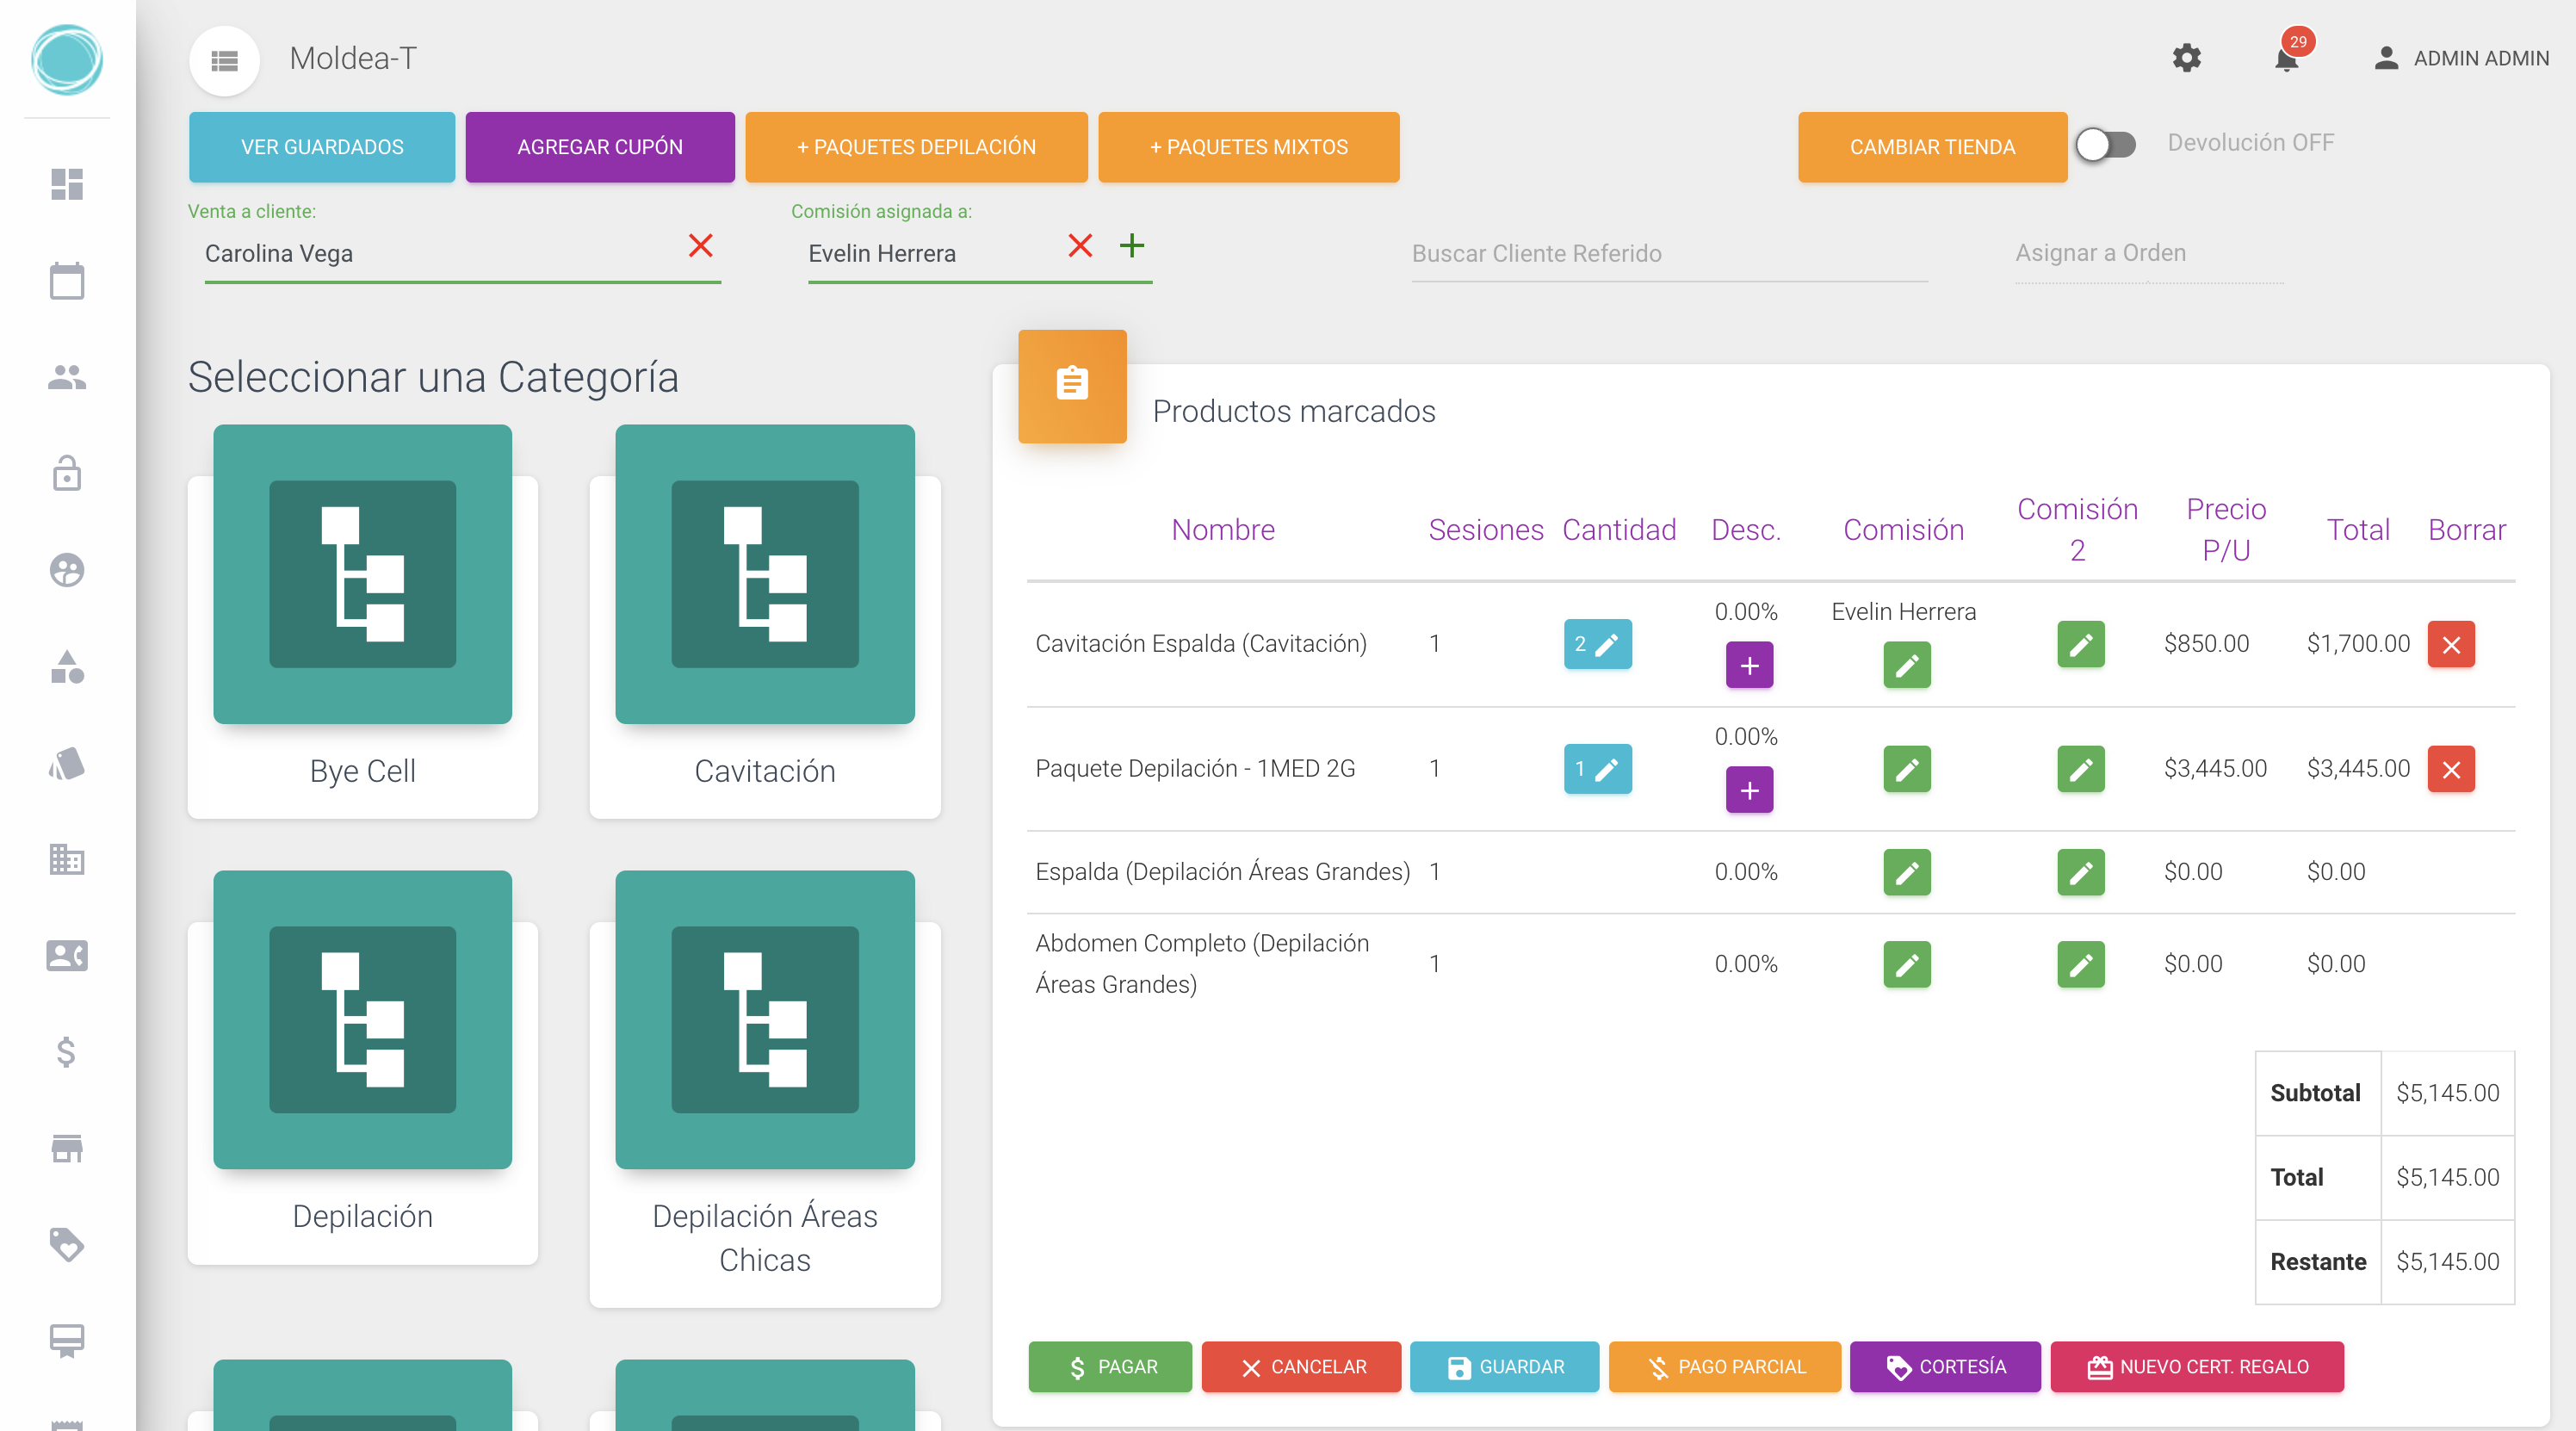Edit quantity of Paquete Depilación 1MED 2G
This screenshot has height=1431, width=2576.
[1597, 769]
